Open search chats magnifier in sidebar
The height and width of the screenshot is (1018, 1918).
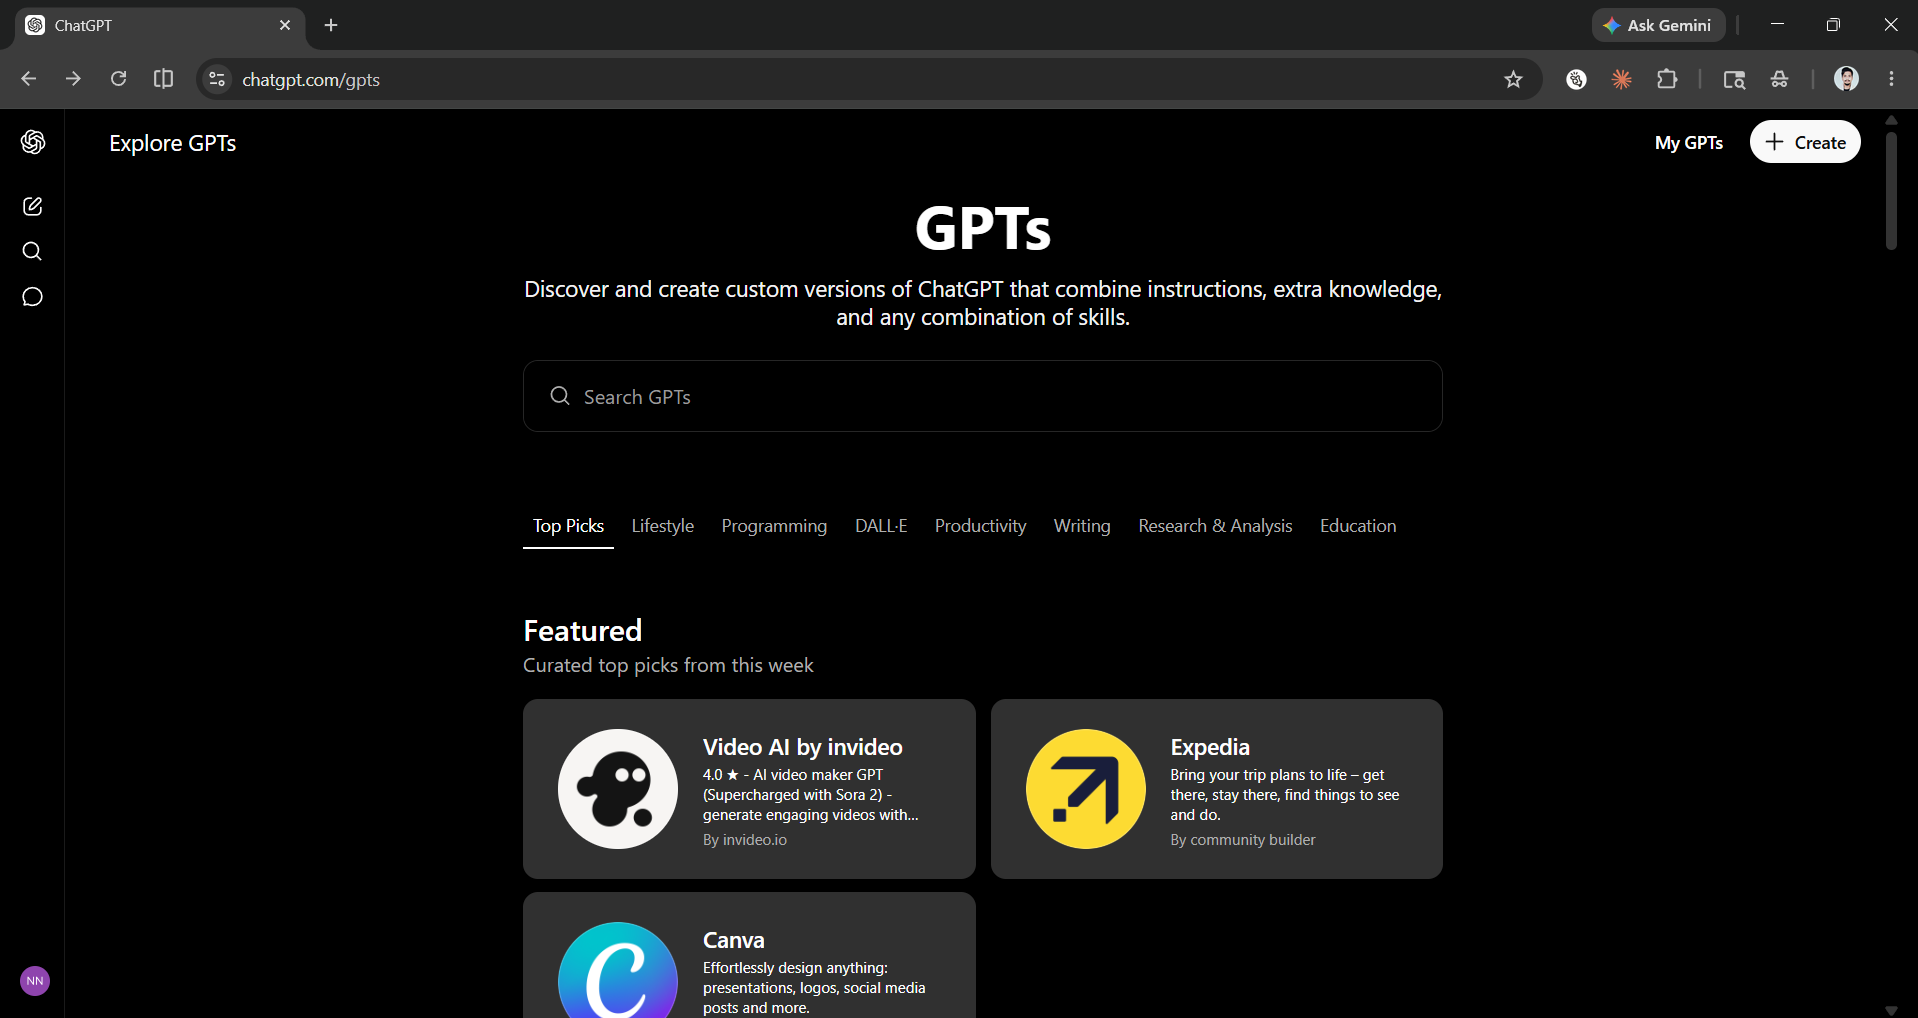(x=33, y=251)
